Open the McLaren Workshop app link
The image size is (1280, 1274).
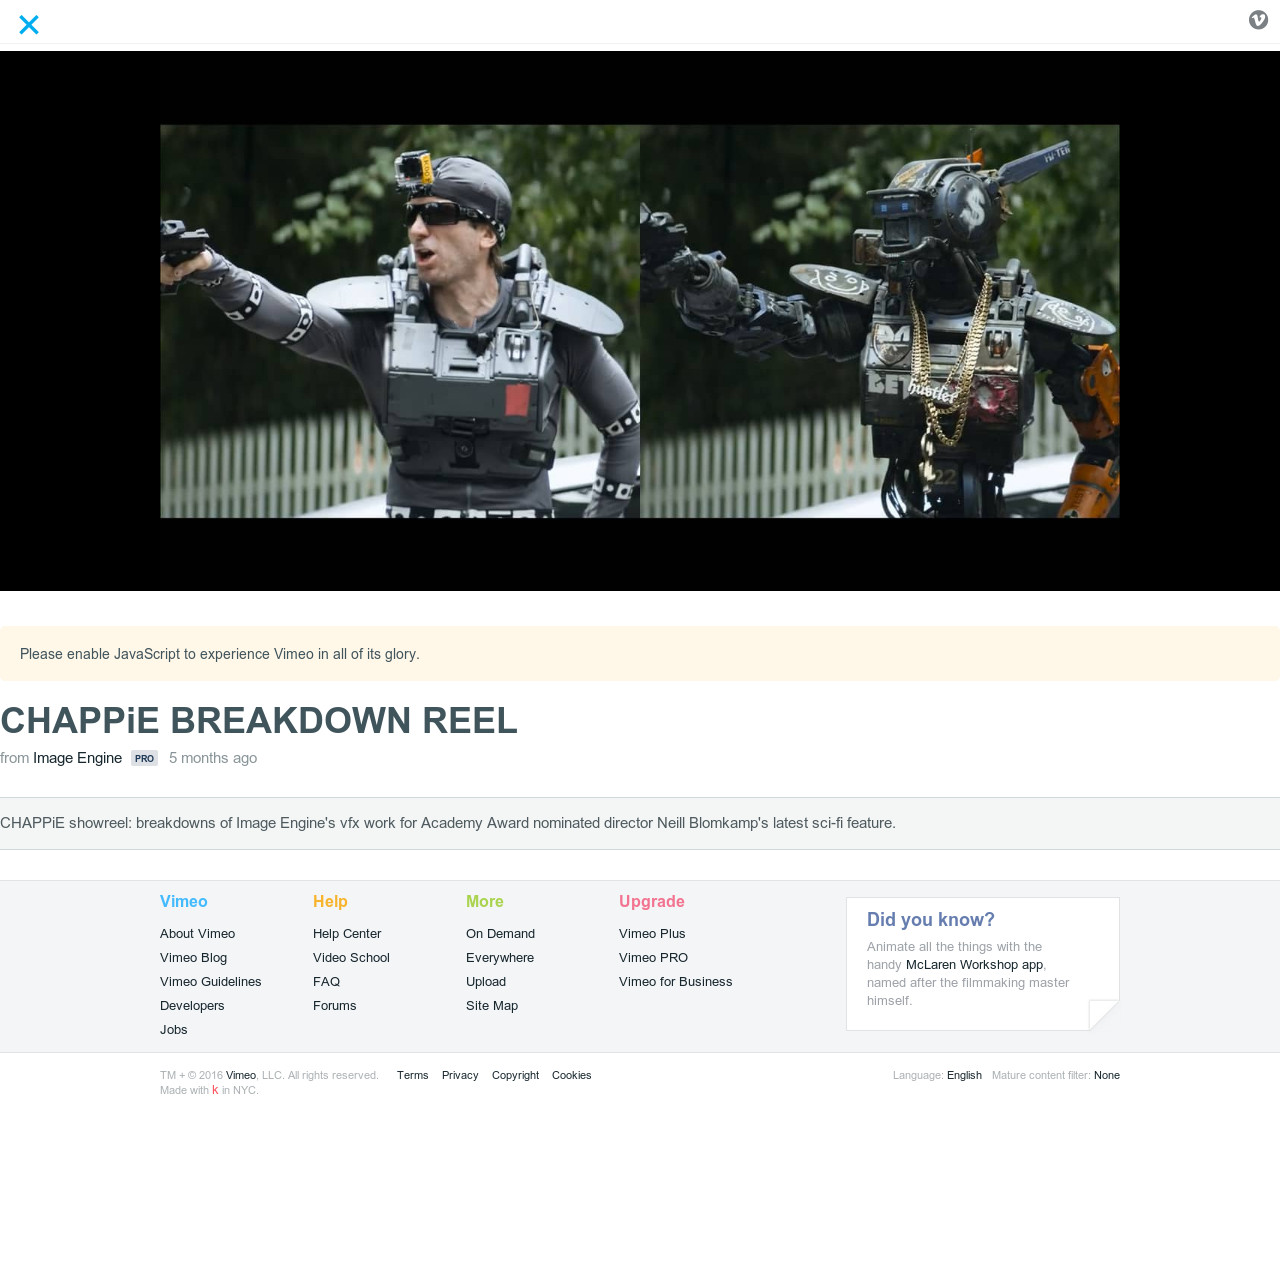tap(974, 965)
